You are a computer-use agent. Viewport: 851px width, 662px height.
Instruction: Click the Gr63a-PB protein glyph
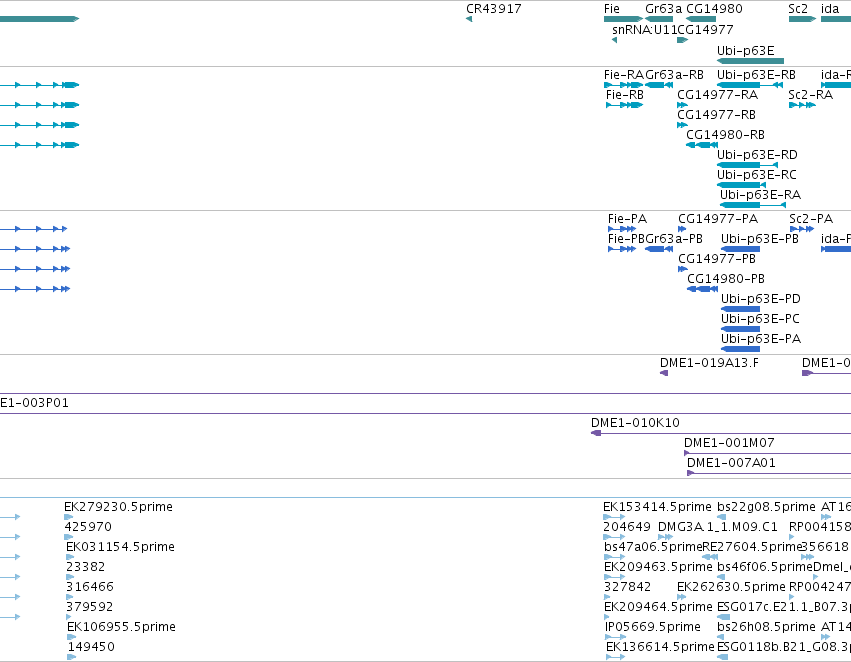(659, 249)
